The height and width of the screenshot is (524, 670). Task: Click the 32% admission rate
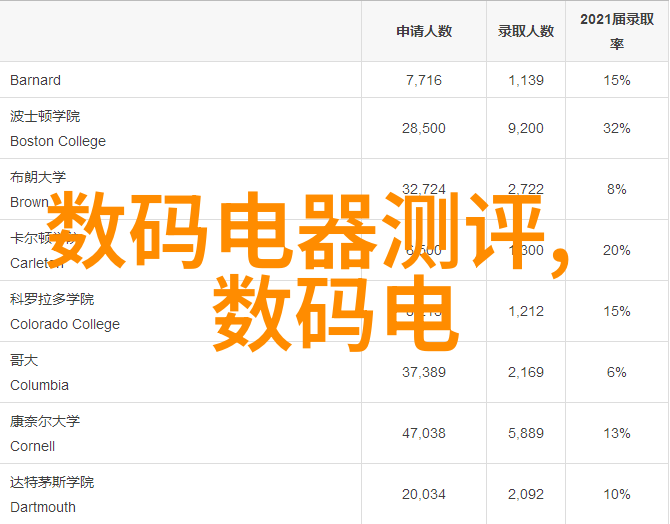pyautogui.click(x=617, y=128)
